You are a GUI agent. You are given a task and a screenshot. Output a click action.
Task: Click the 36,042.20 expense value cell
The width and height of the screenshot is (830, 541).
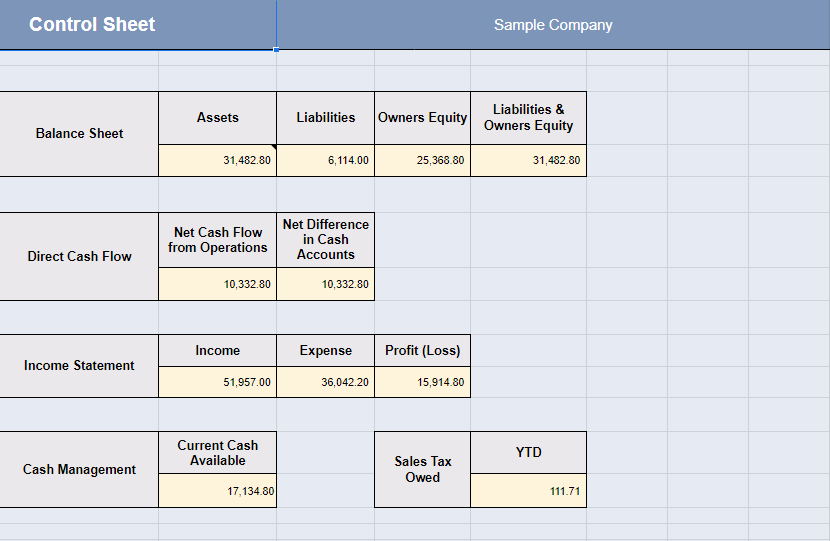tap(326, 382)
